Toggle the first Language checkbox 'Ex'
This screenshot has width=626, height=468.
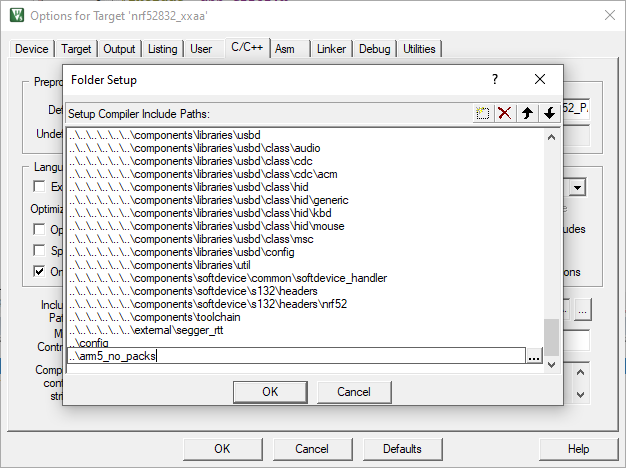39,186
